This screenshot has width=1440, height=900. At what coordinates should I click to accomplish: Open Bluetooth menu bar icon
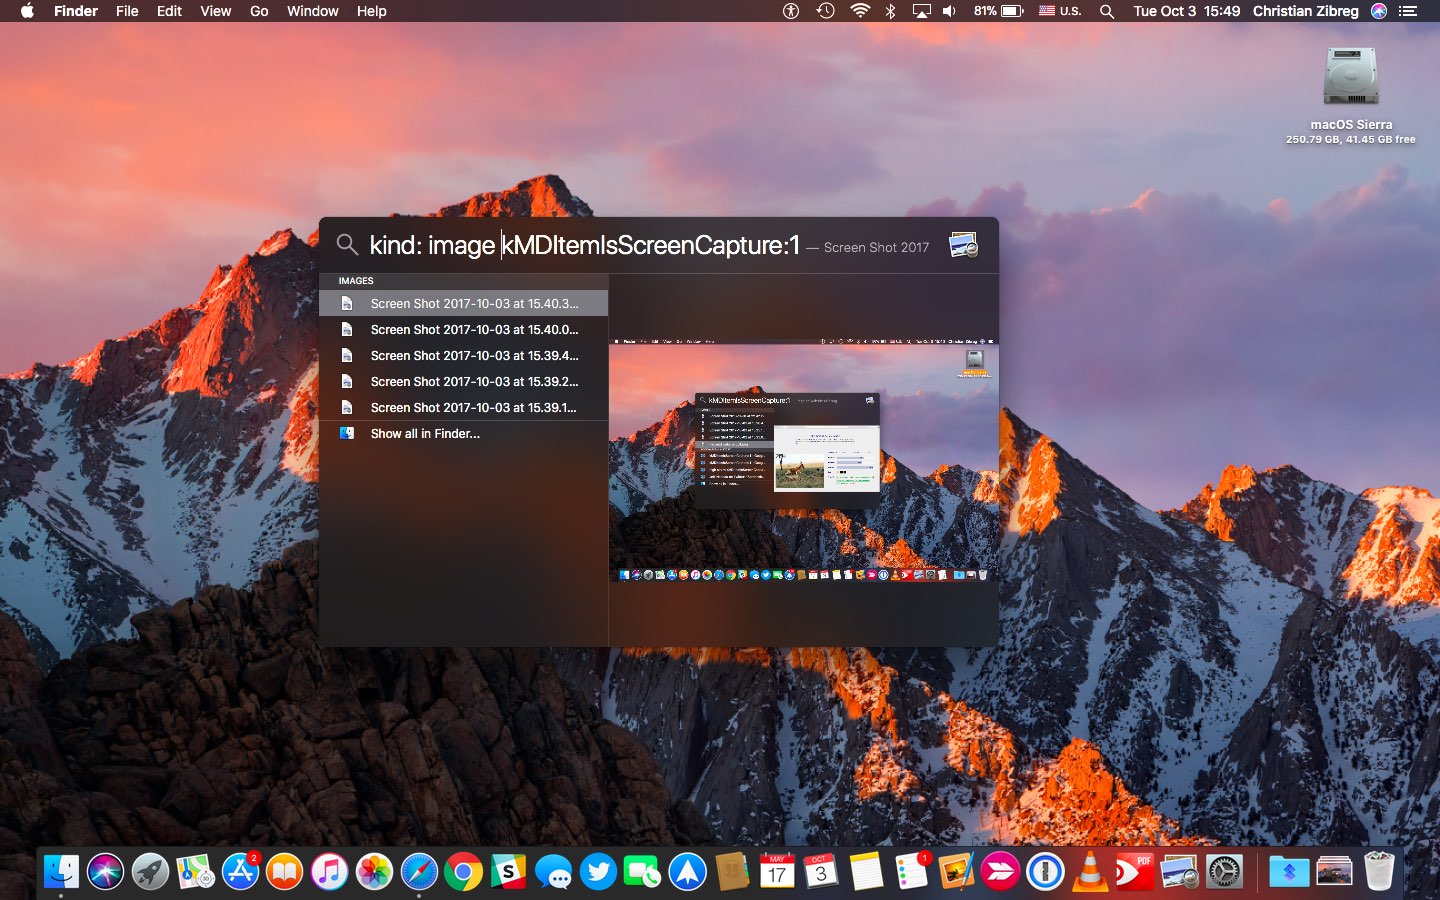890,11
